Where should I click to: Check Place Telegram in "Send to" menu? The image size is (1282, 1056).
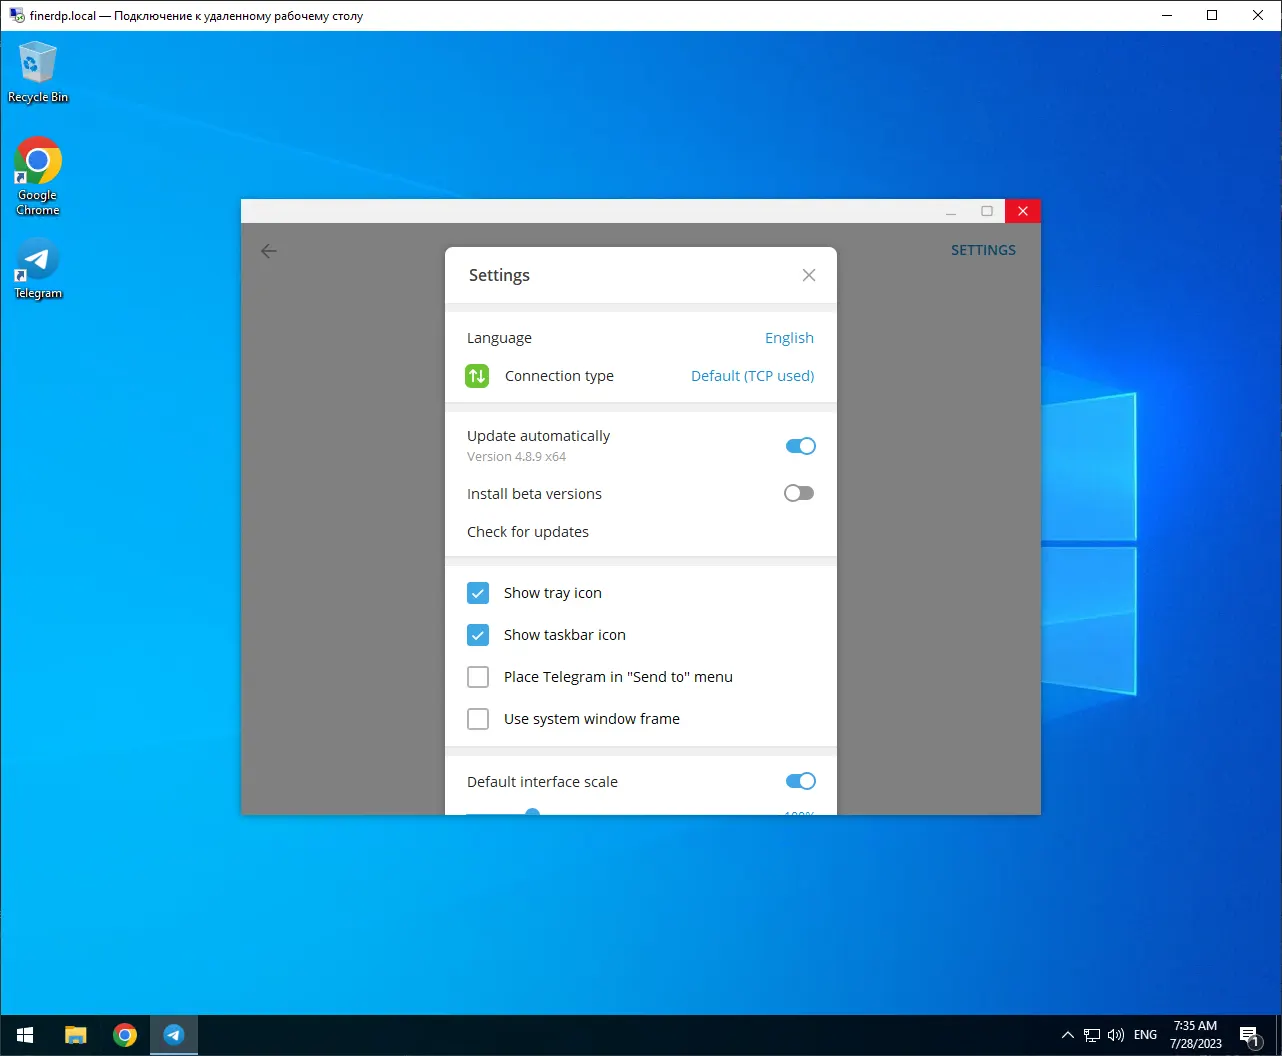click(478, 677)
